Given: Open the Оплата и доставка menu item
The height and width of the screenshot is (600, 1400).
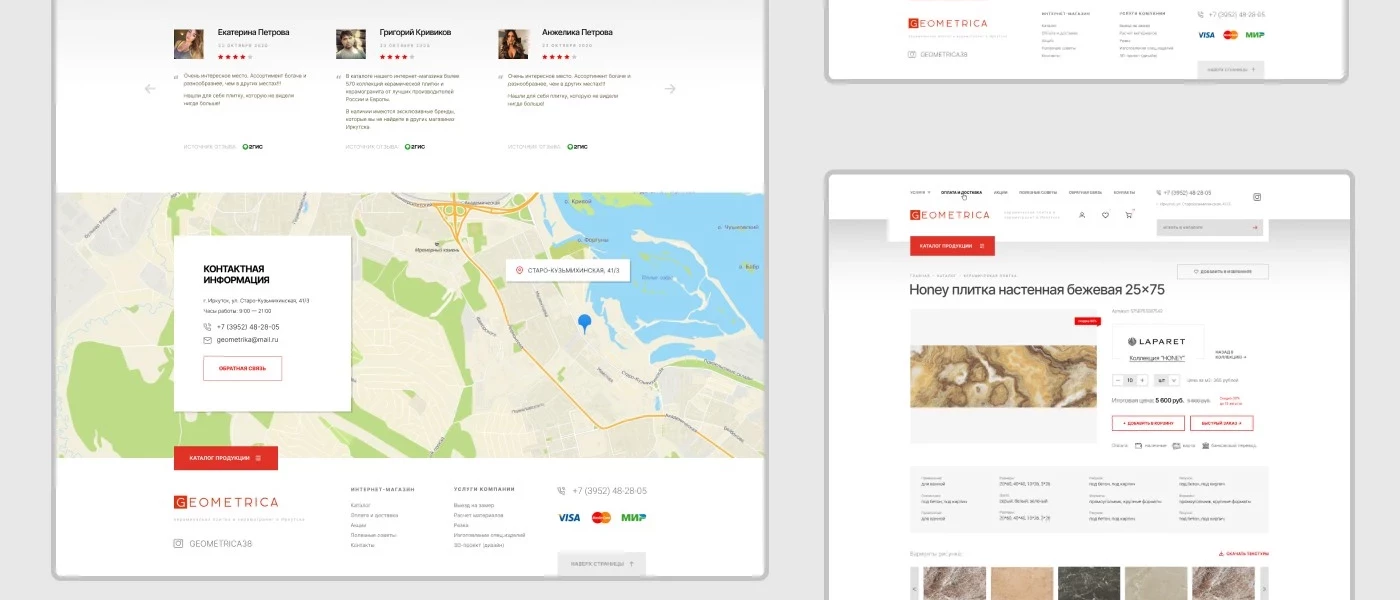Looking at the screenshot, I should click(961, 192).
